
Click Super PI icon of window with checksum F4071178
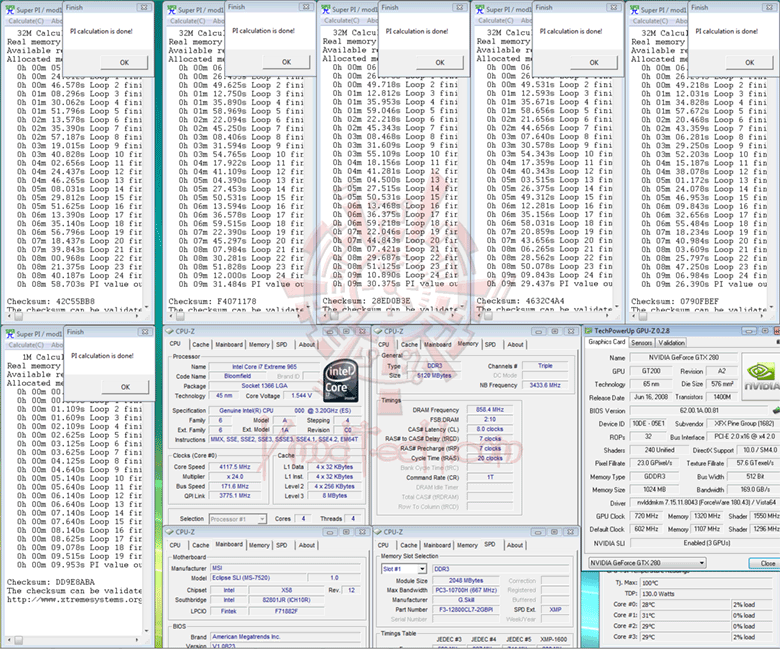[x=172, y=9]
